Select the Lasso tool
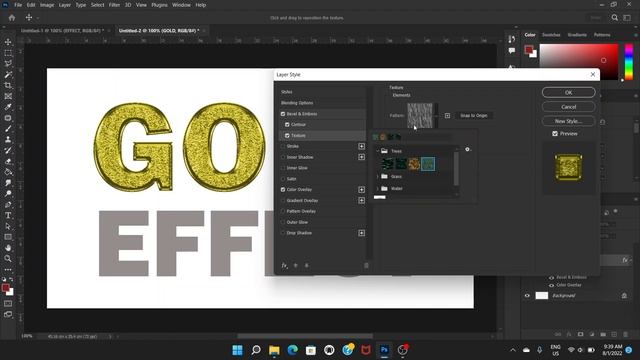 pos(8,64)
